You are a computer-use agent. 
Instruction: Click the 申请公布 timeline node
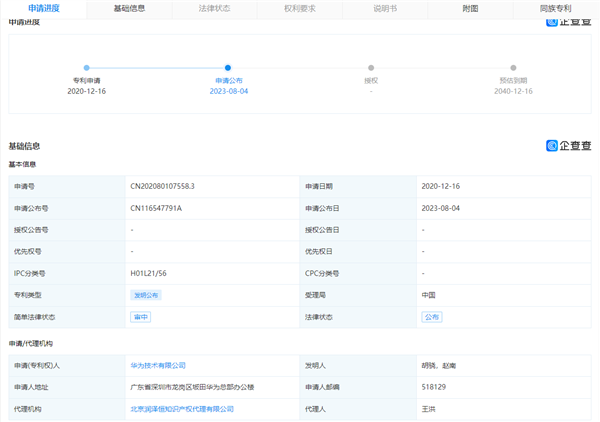[x=228, y=68]
